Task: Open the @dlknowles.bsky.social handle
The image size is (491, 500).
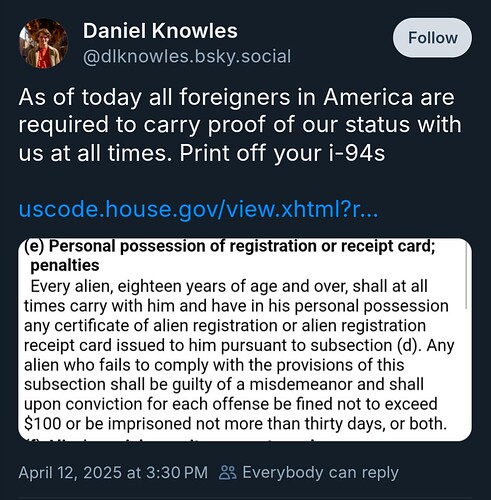Action: [187, 56]
